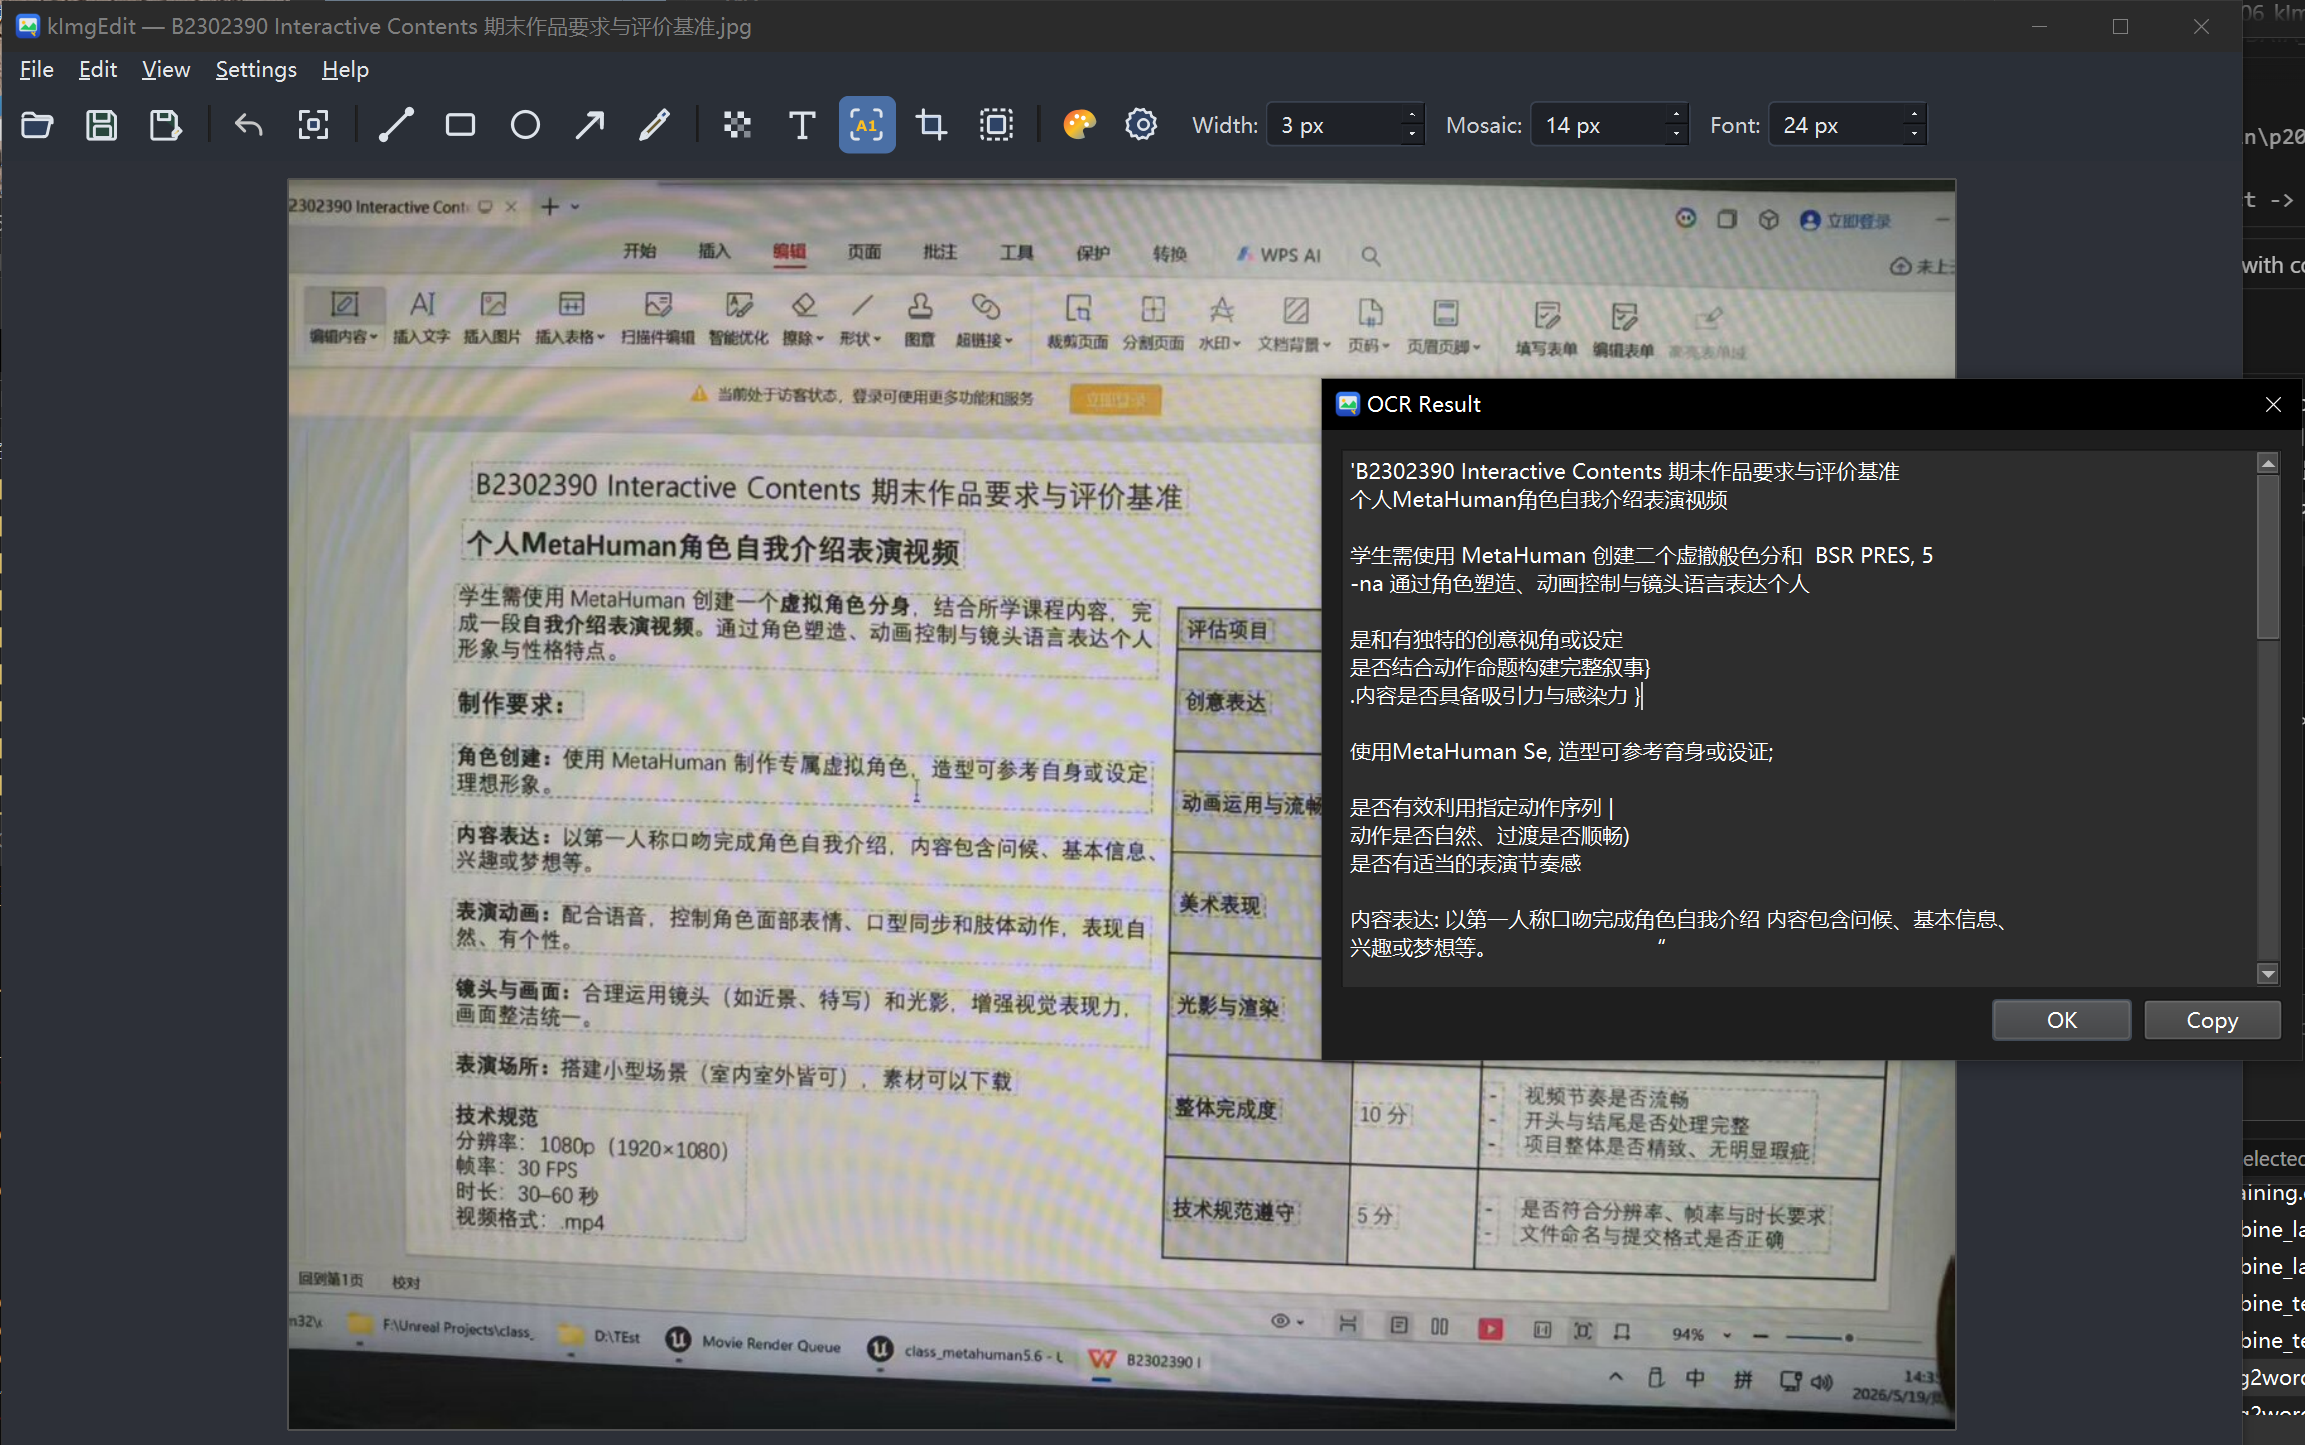Decrease the Width value with the down arrow
2305x1445 pixels.
1412,135
